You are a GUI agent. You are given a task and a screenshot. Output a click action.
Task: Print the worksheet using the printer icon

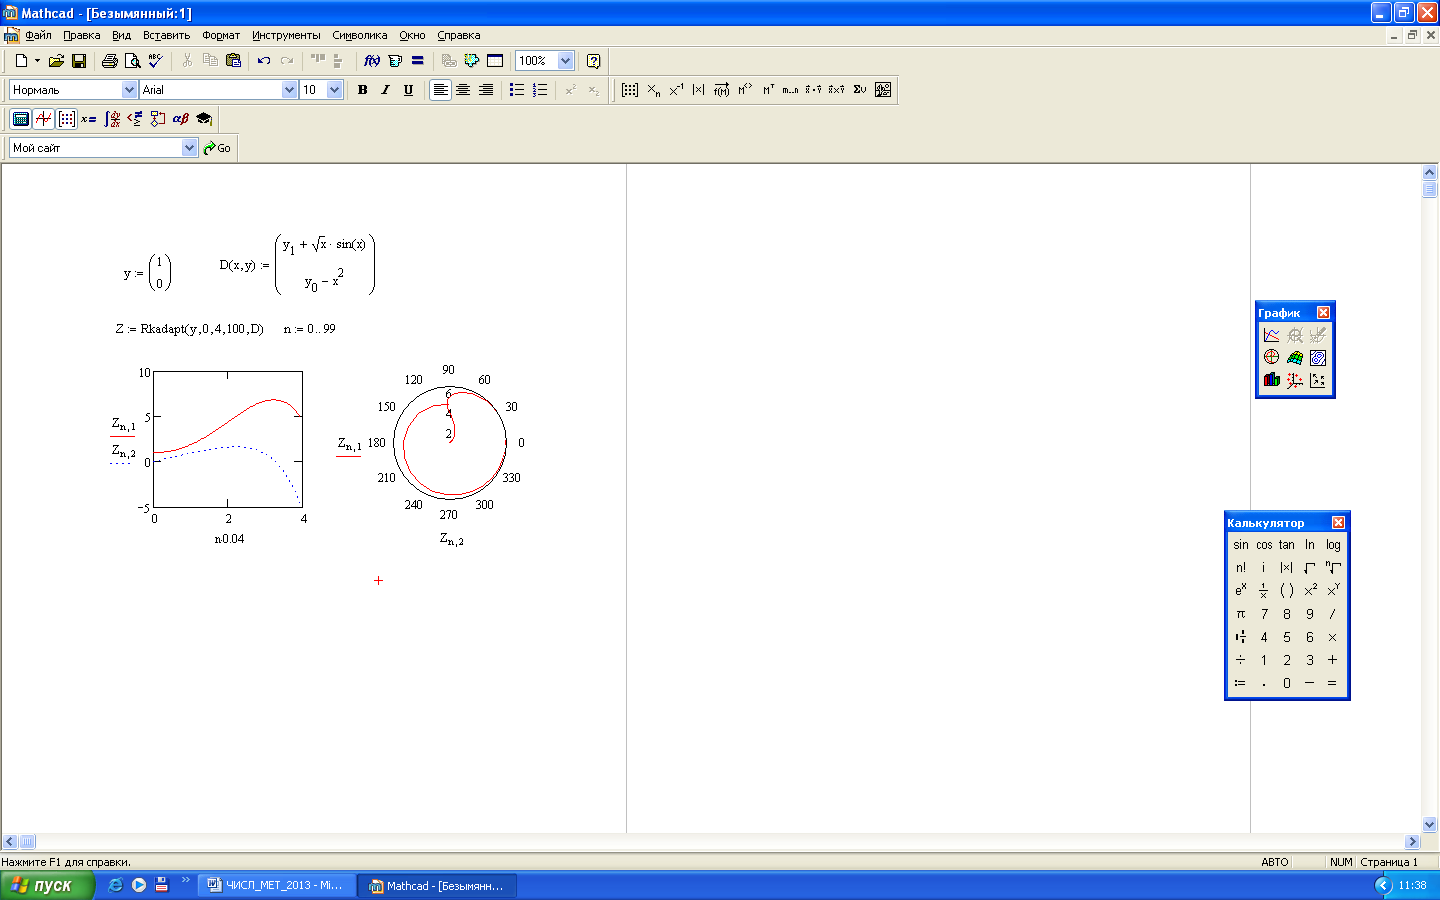[110, 61]
